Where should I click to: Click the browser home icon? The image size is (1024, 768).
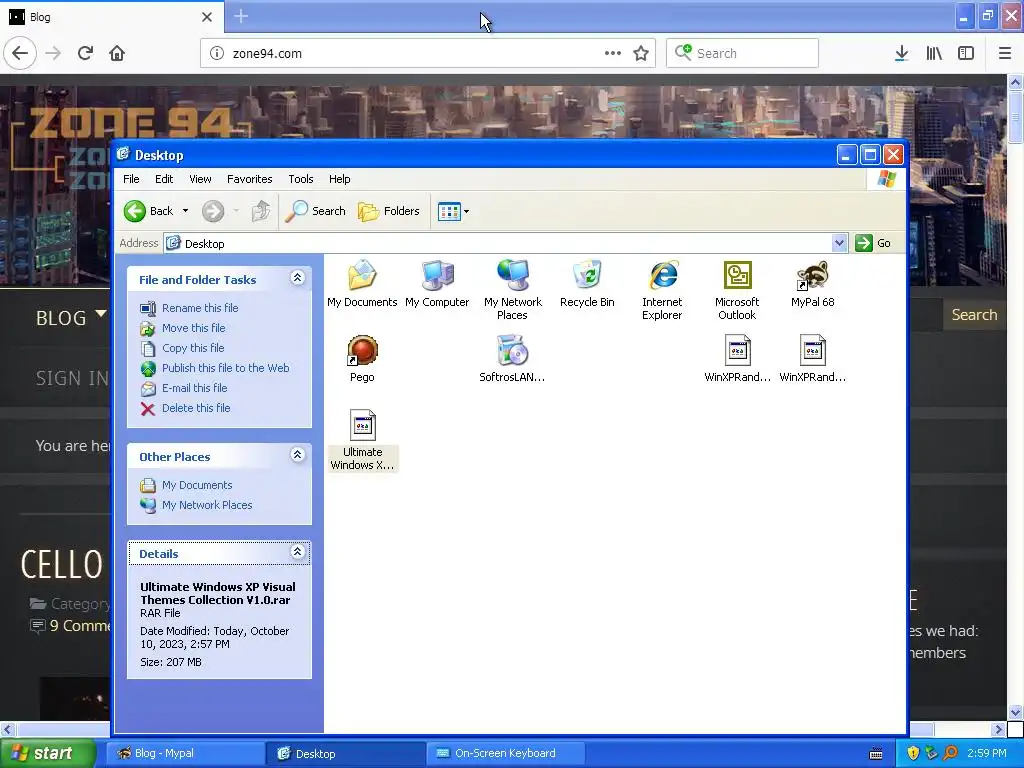(x=117, y=53)
